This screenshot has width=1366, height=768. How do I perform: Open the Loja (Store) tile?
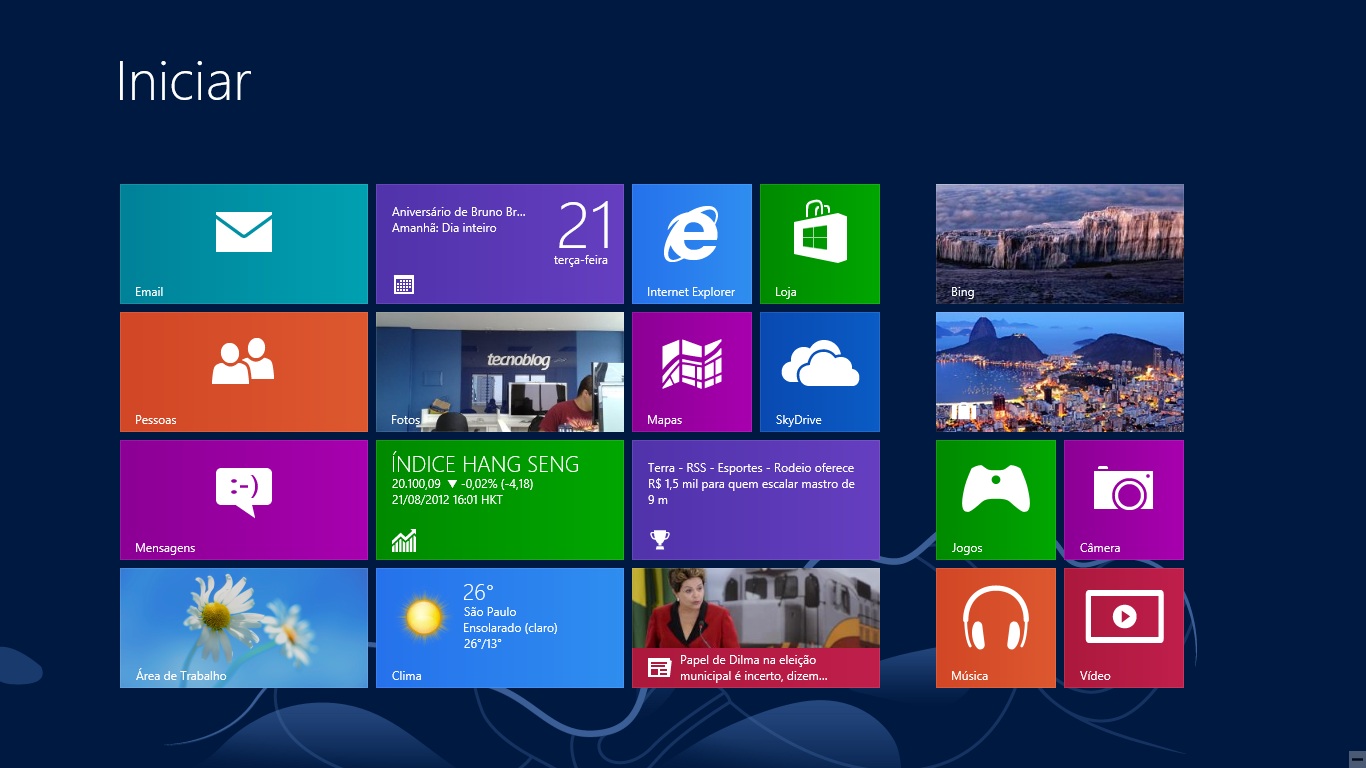coord(819,243)
